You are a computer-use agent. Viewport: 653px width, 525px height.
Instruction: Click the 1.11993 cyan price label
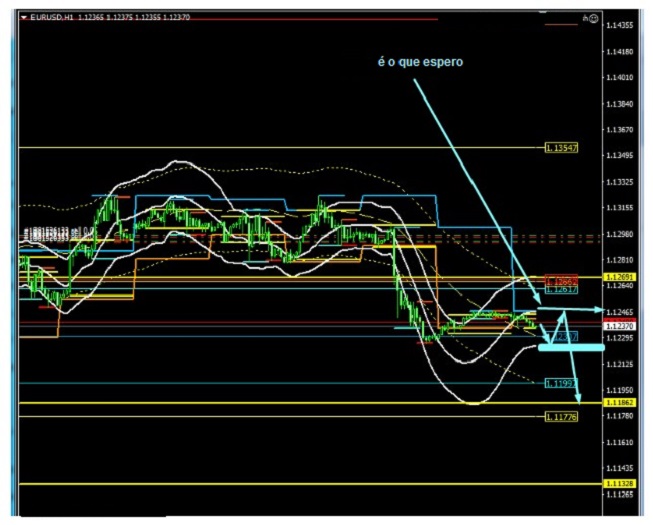coord(560,383)
